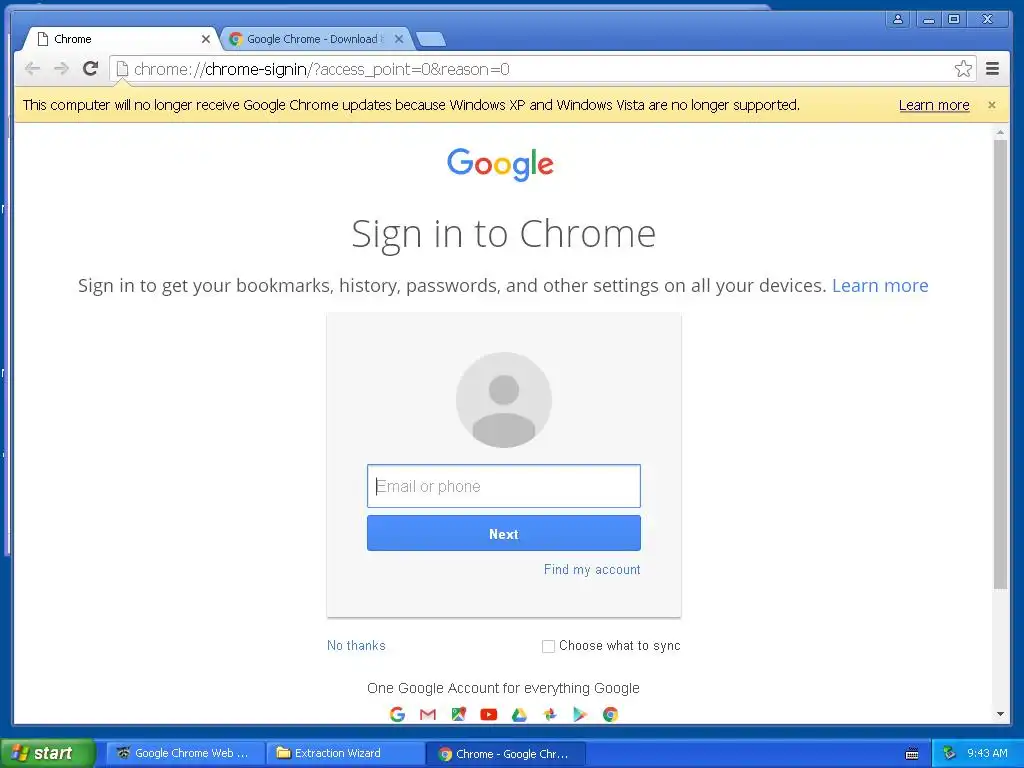This screenshot has height=768, width=1024.
Task: Open a new tab with new-tab button
Action: click(x=431, y=39)
